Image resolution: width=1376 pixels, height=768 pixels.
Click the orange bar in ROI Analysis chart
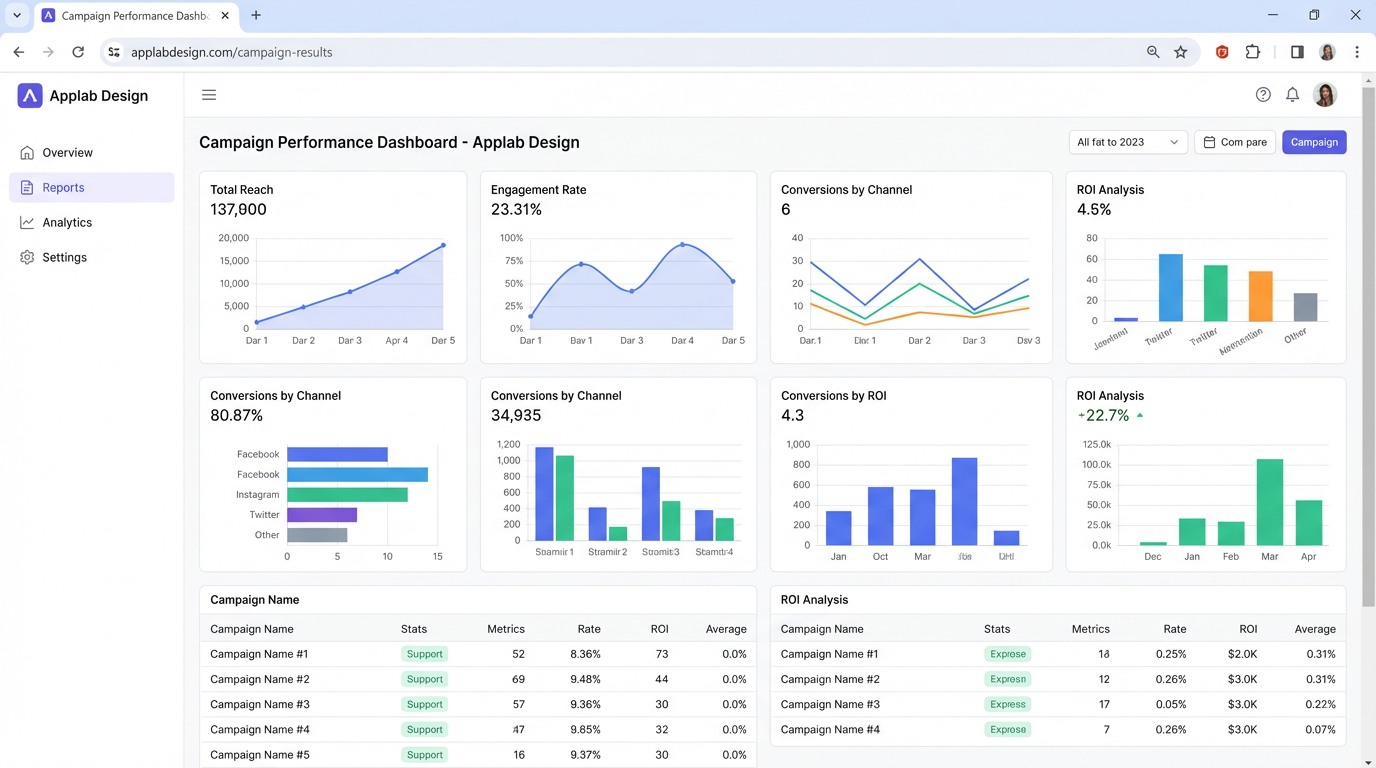1260,296
